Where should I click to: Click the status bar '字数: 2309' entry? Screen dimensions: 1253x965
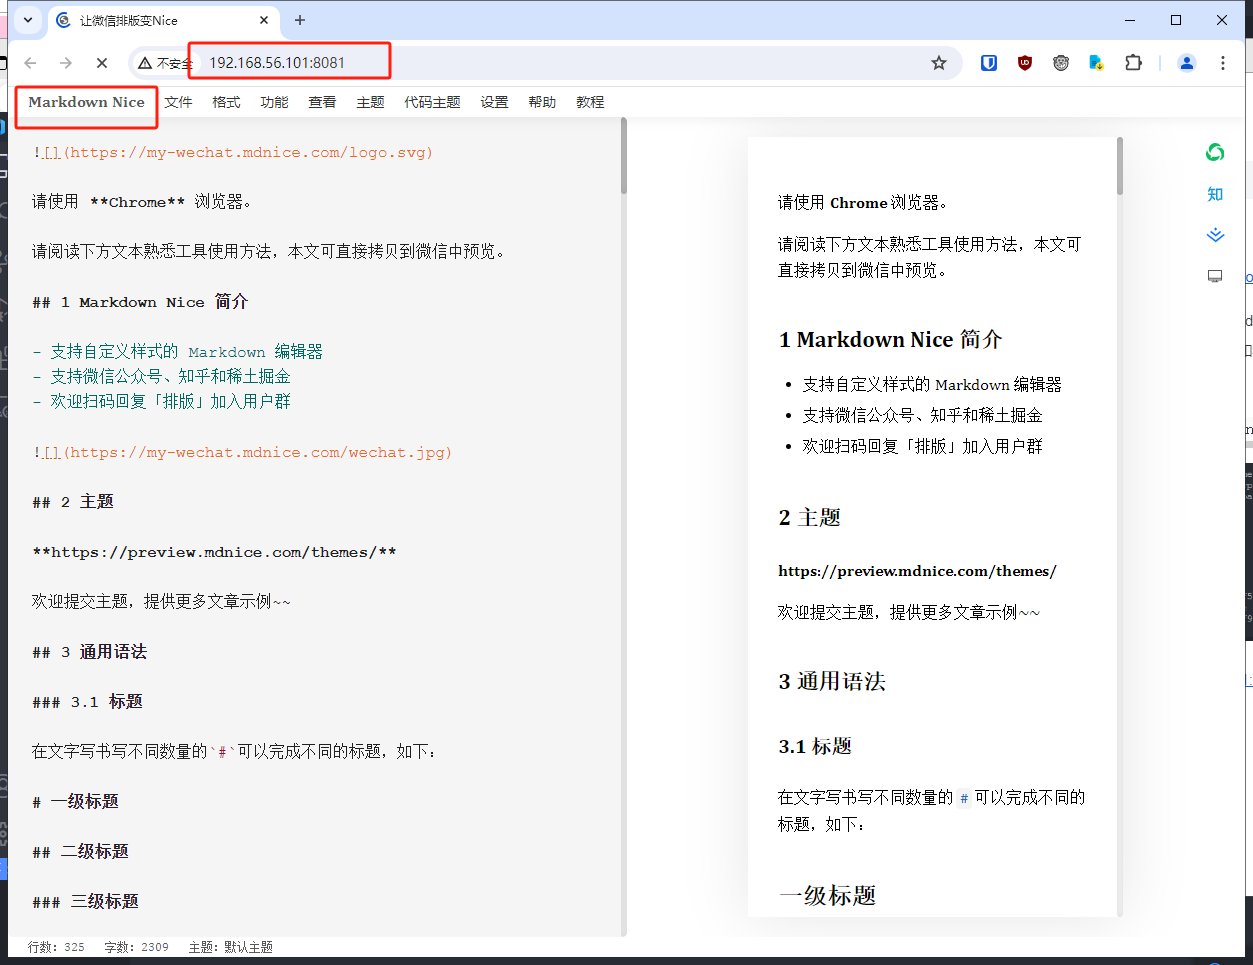click(x=137, y=947)
